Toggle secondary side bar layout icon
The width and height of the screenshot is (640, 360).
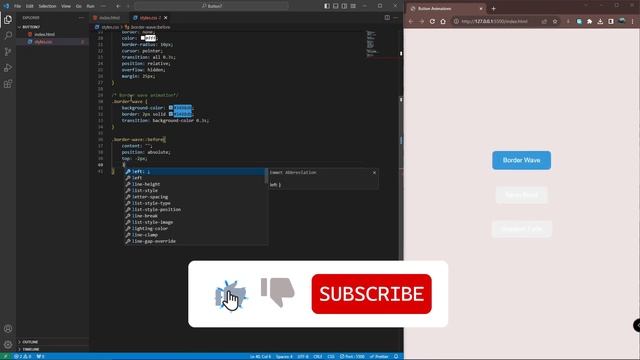pos(344,6)
